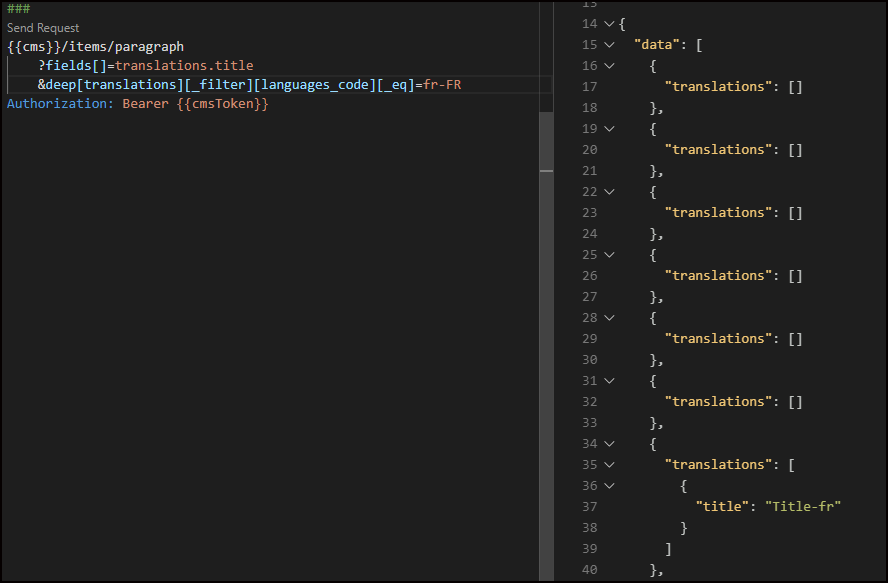Viewport: 888px width, 583px height.
Task: Click the {{cms}}/items/paragraph request URL
Action: [x=95, y=46]
